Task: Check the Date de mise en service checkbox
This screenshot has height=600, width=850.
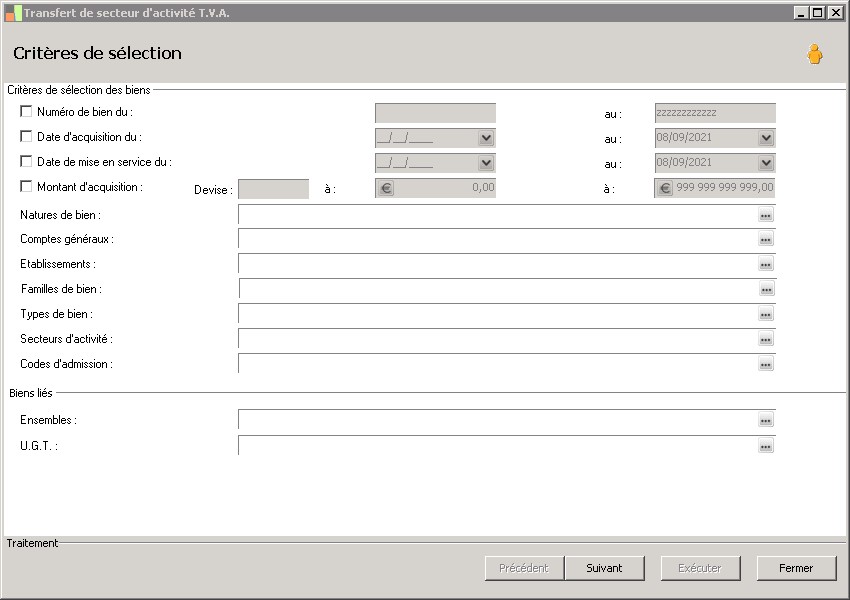Action: coord(26,161)
